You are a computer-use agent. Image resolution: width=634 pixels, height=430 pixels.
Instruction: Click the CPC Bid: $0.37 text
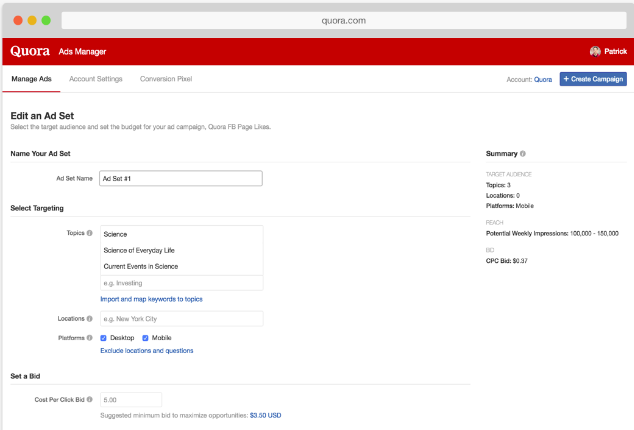[x=506, y=261]
